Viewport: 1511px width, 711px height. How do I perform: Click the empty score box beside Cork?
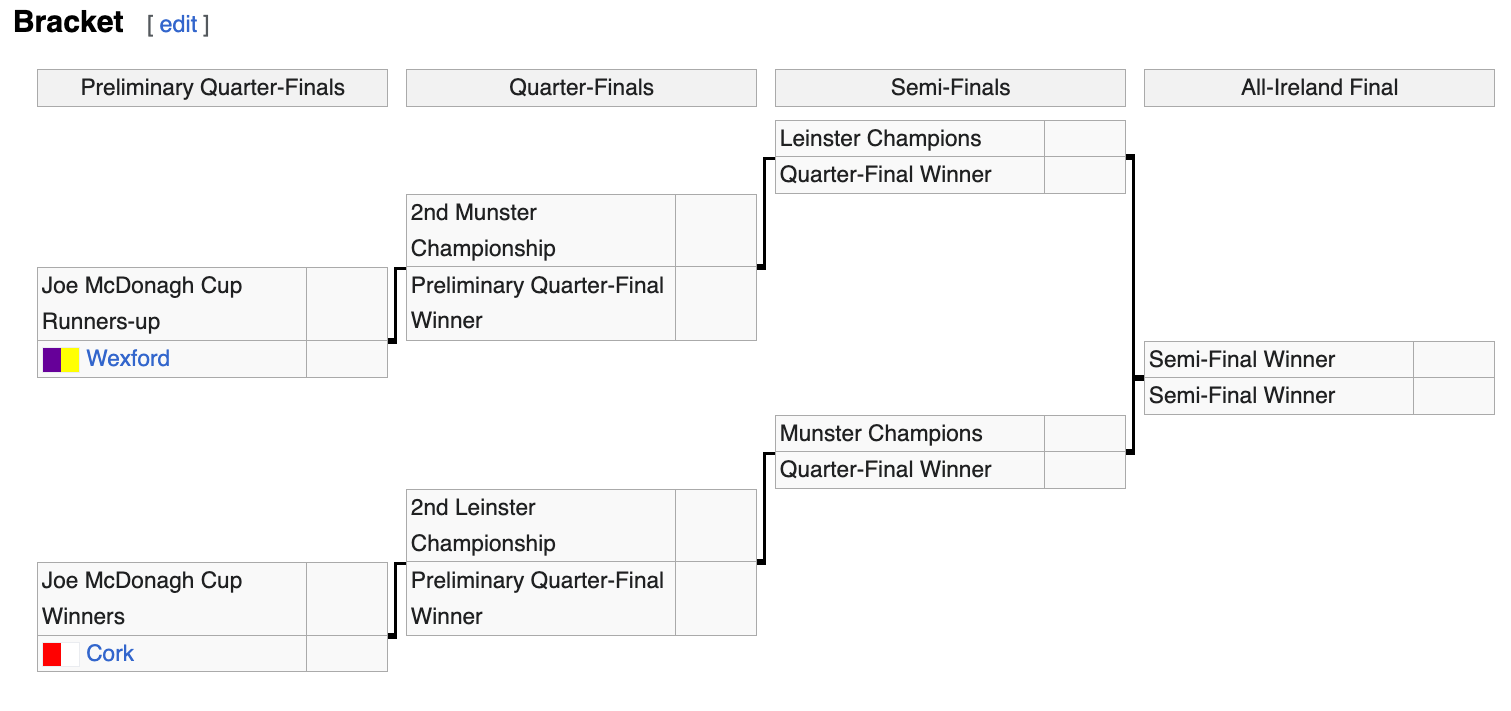pyautogui.click(x=346, y=654)
